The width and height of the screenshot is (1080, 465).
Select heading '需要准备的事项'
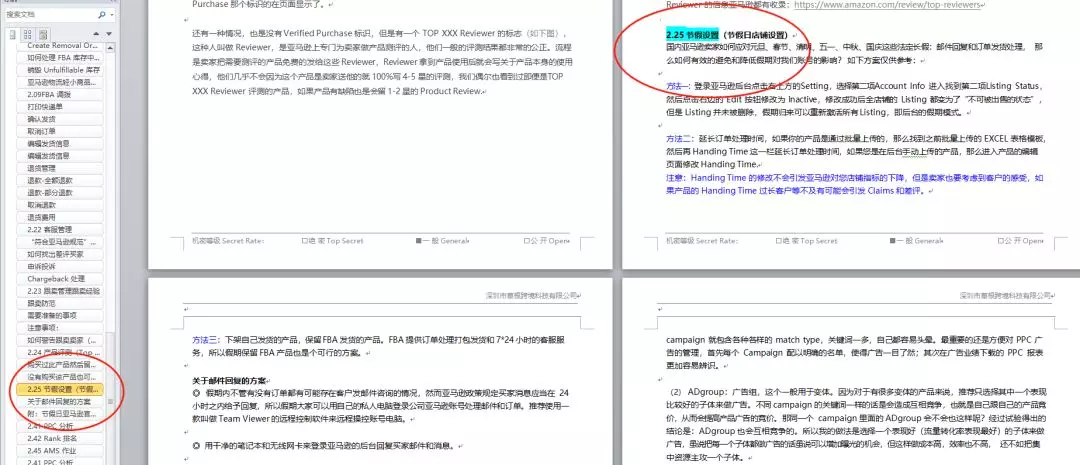(62, 316)
